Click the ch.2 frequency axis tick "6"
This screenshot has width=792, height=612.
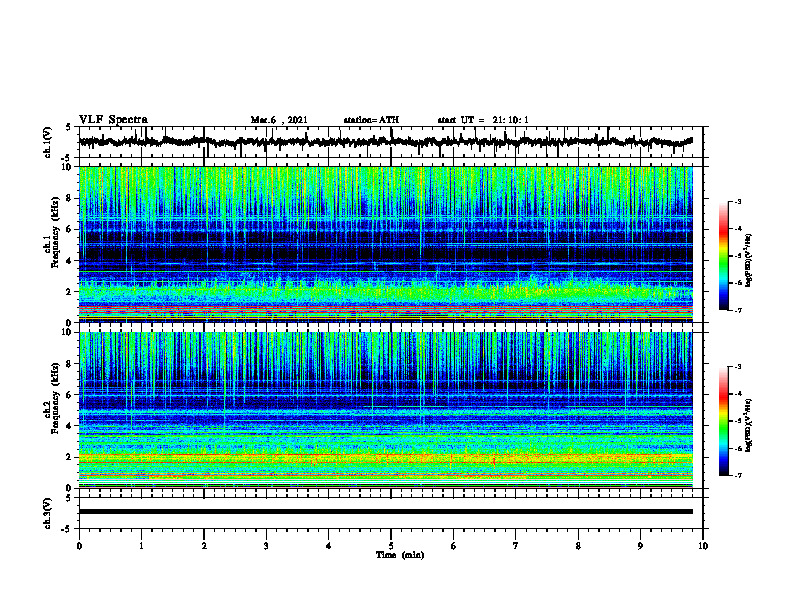[70, 395]
